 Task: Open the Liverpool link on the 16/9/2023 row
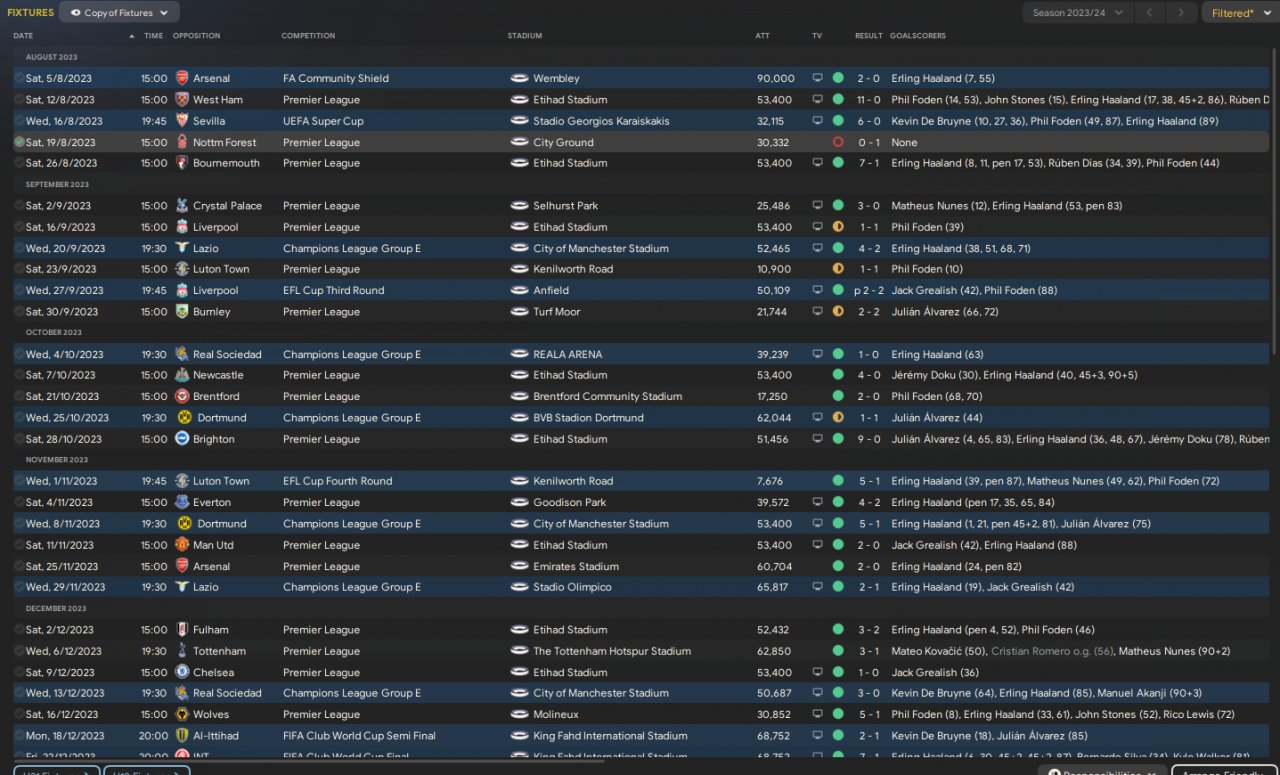(x=216, y=227)
